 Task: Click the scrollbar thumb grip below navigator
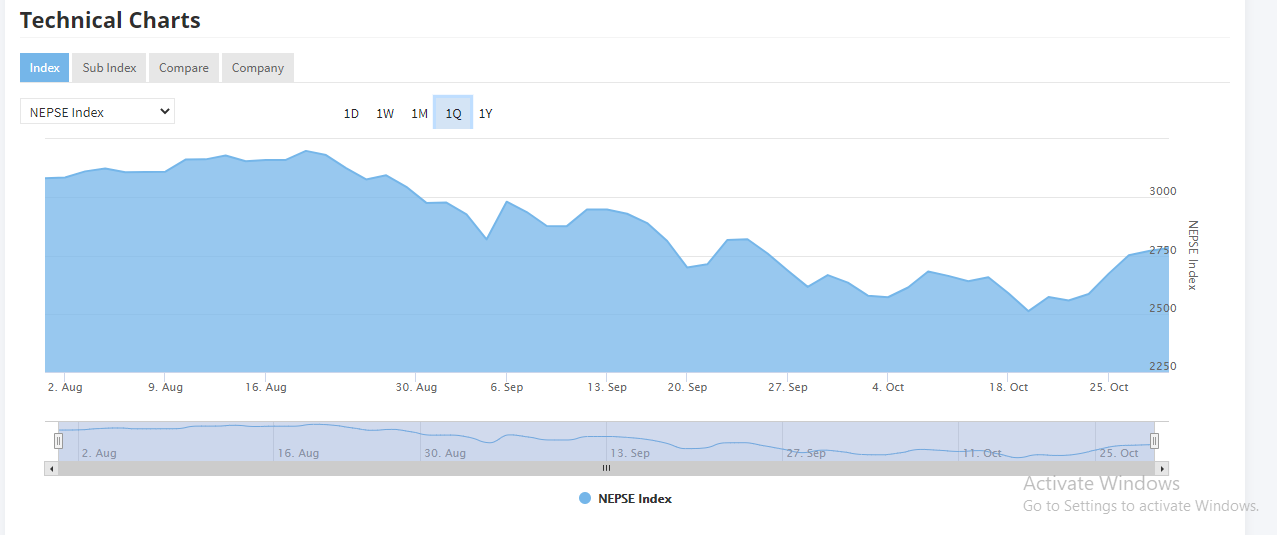[606, 468]
